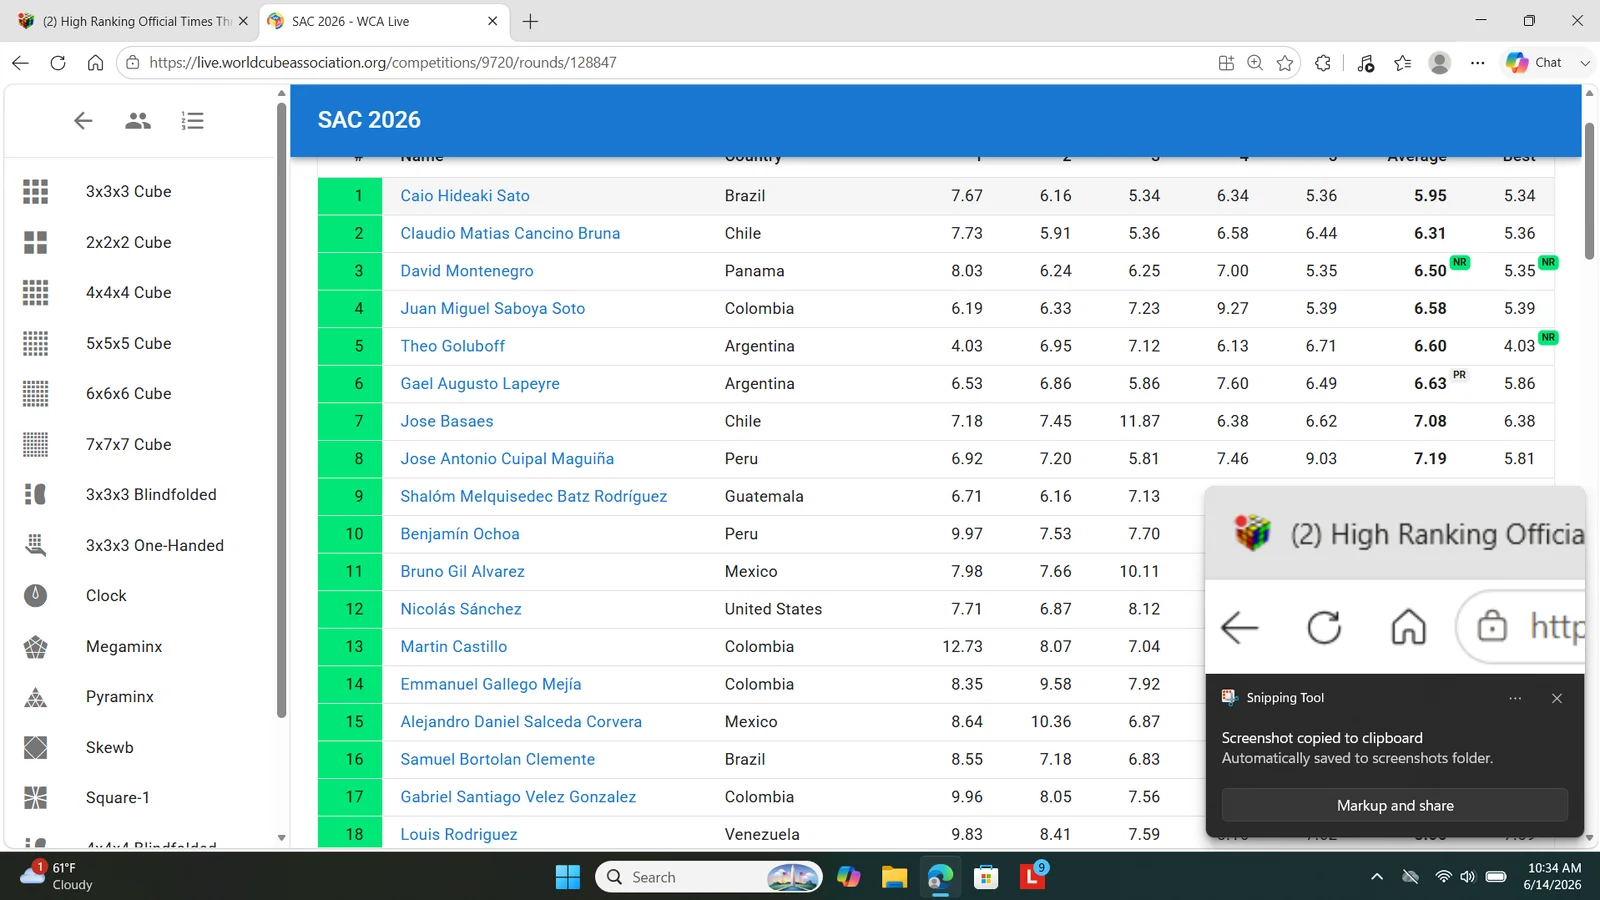Show hidden system tray icons chevron
The width and height of the screenshot is (1600, 900).
coord(1377,877)
